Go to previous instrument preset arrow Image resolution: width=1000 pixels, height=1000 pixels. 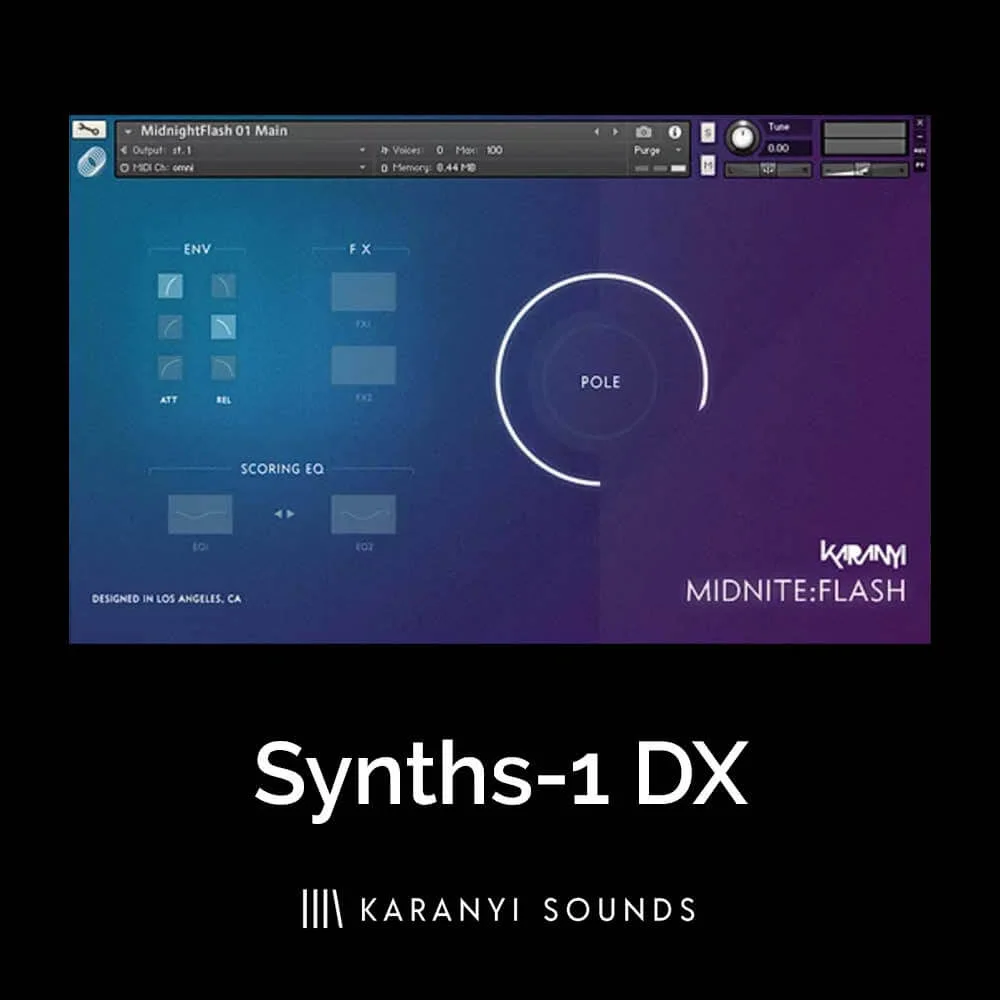[x=596, y=131]
